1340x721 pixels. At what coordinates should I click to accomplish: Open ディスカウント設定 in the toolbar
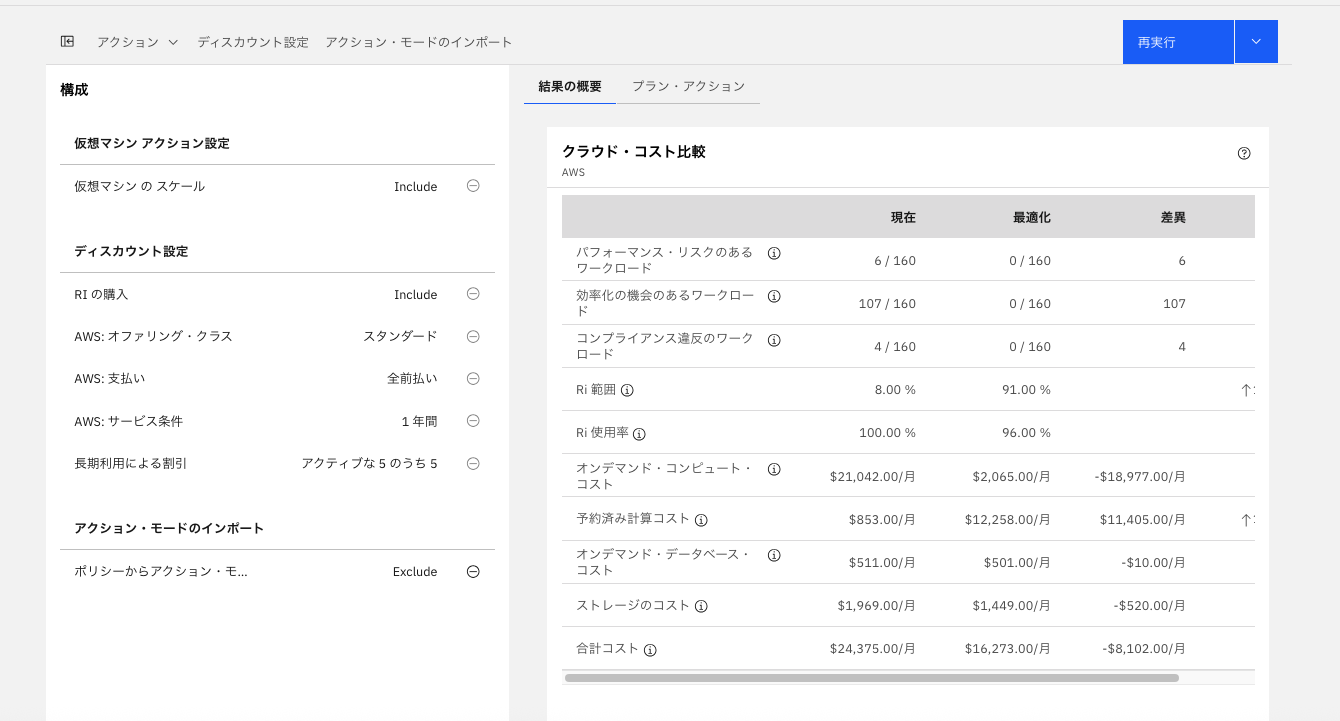253,42
